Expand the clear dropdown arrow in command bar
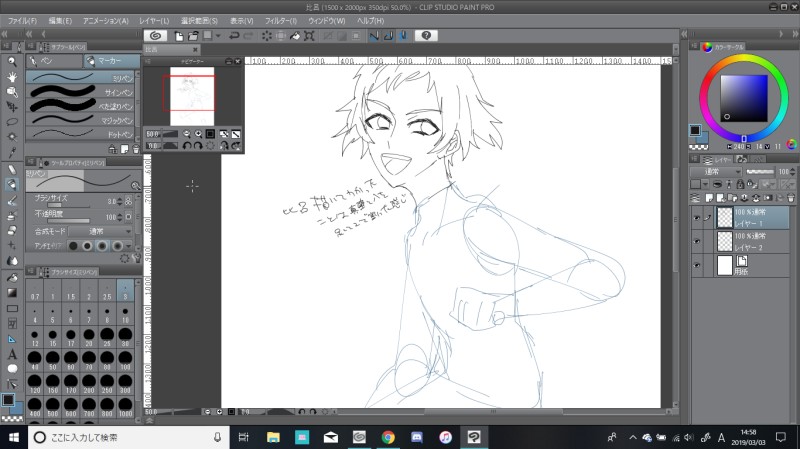The width and height of the screenshot is (800, 449). [x=218, y=36]
